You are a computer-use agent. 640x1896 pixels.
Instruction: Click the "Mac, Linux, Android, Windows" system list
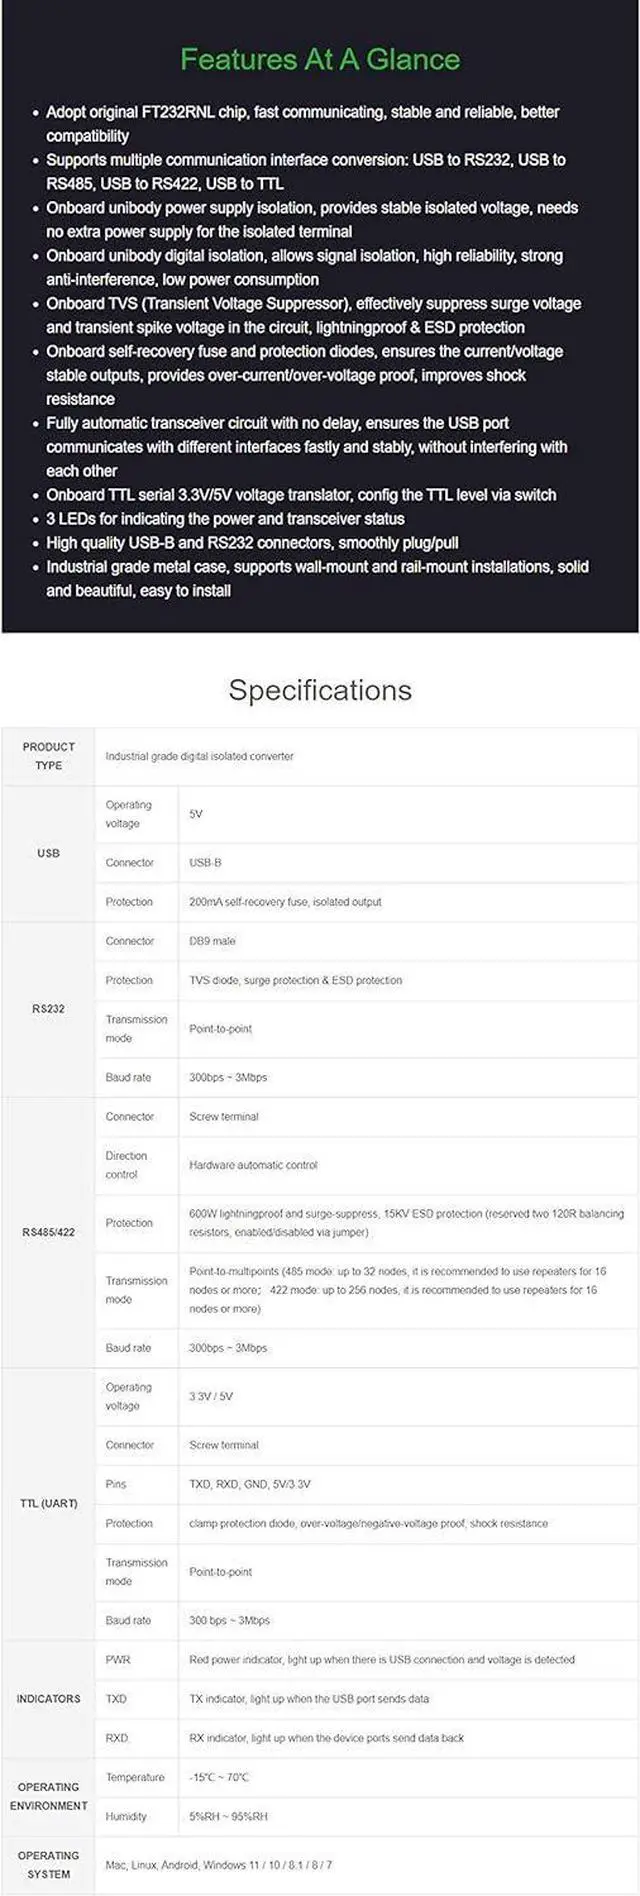point(219,1865)
